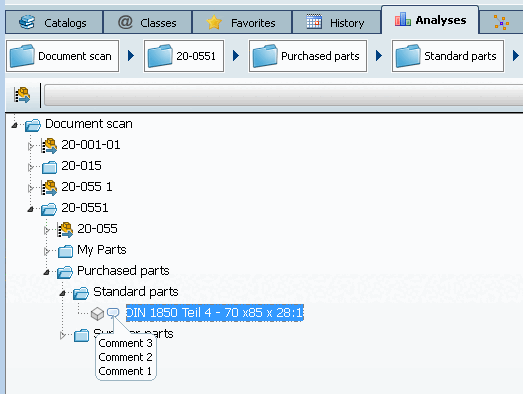
Task: Open the dropdown arrow after 20-0551 breadcrumb
Action: pyautogui.click(x=236, y=56)
